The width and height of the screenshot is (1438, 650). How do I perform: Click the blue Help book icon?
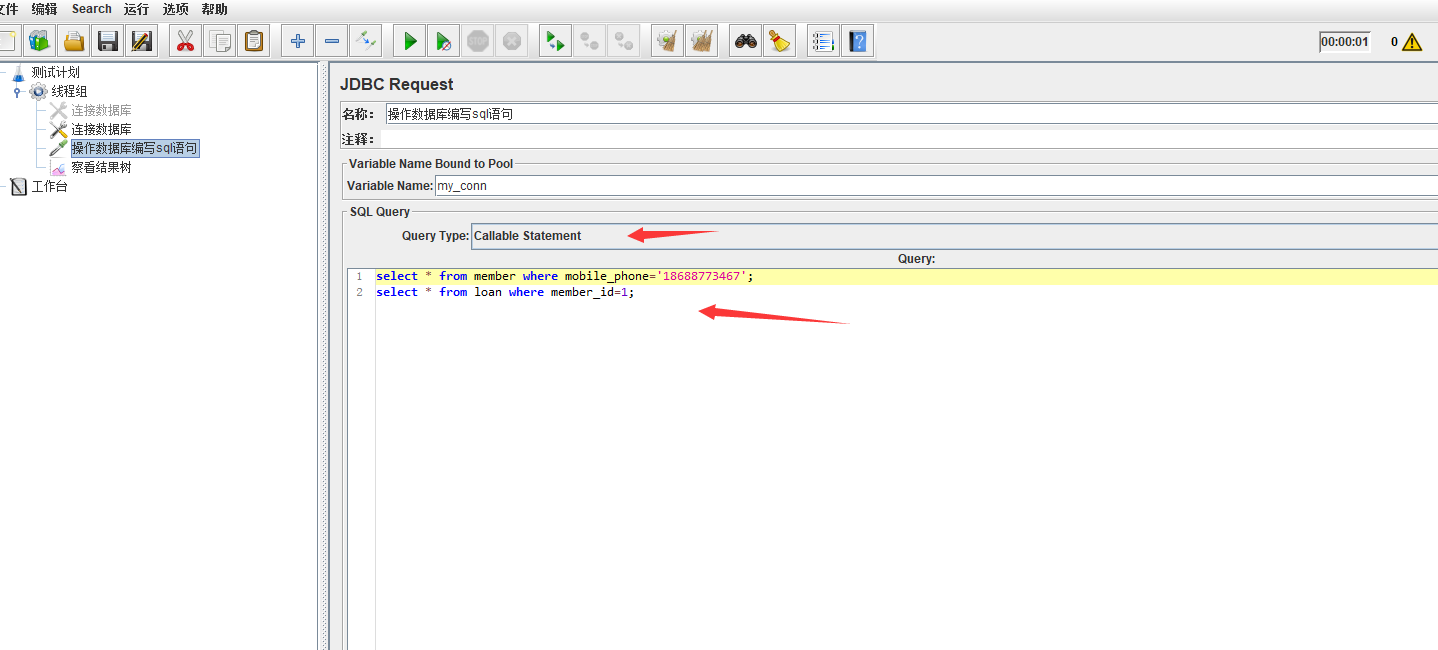857,41
